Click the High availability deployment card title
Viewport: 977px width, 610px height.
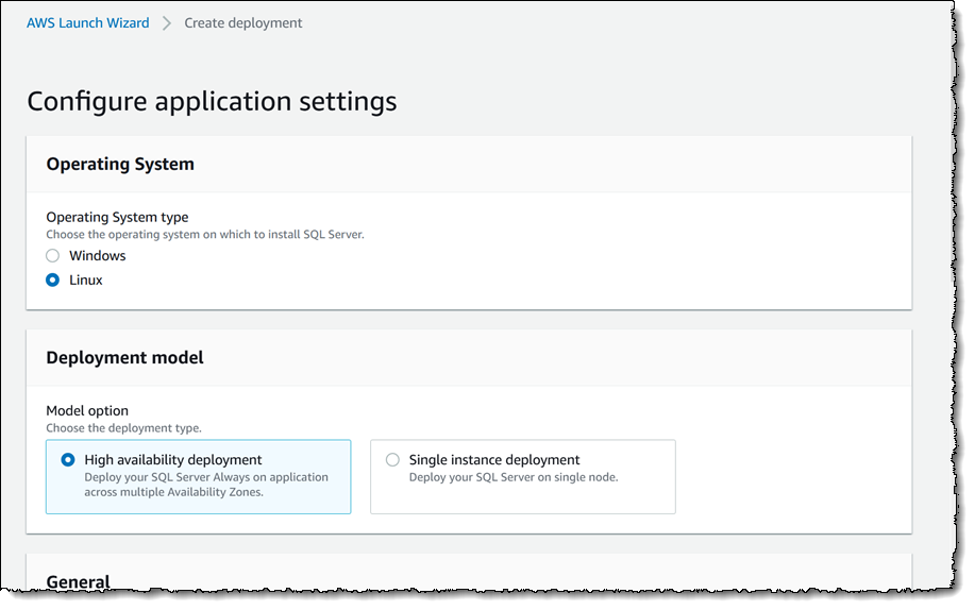[173, 460]
